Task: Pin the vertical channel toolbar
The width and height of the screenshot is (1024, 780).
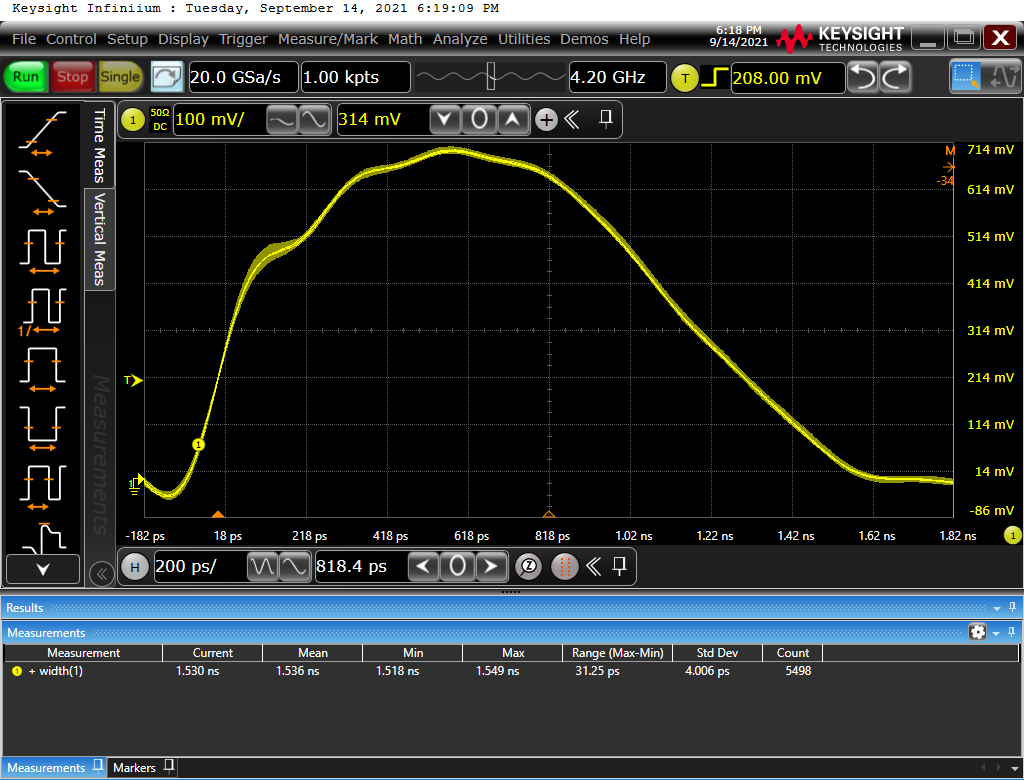Action: [606, 120]
